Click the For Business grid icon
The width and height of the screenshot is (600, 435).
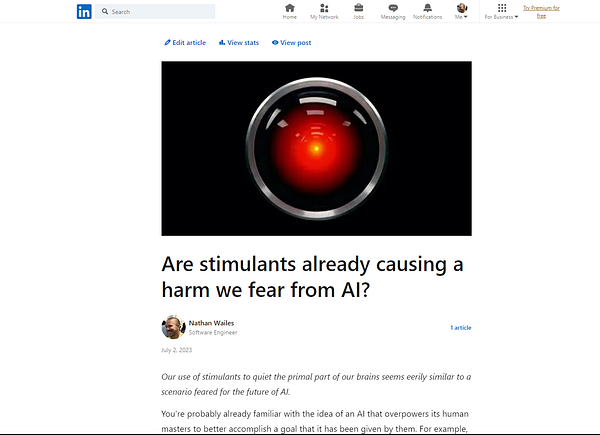pyautogui.click(x=502, y=8)
